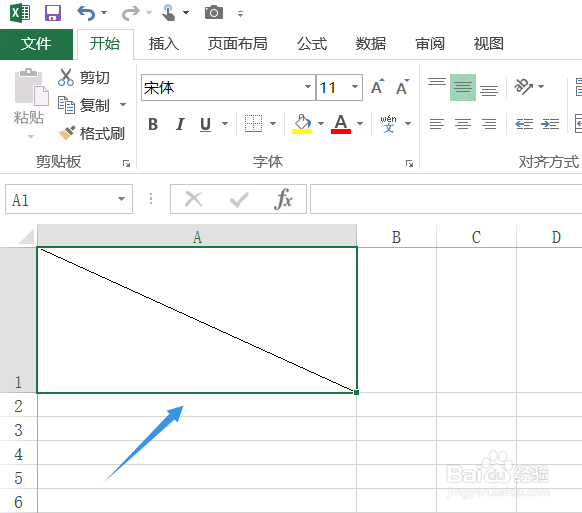Toggle center horizontal alignment
This screenshot has width=582, height=513.
463,124
